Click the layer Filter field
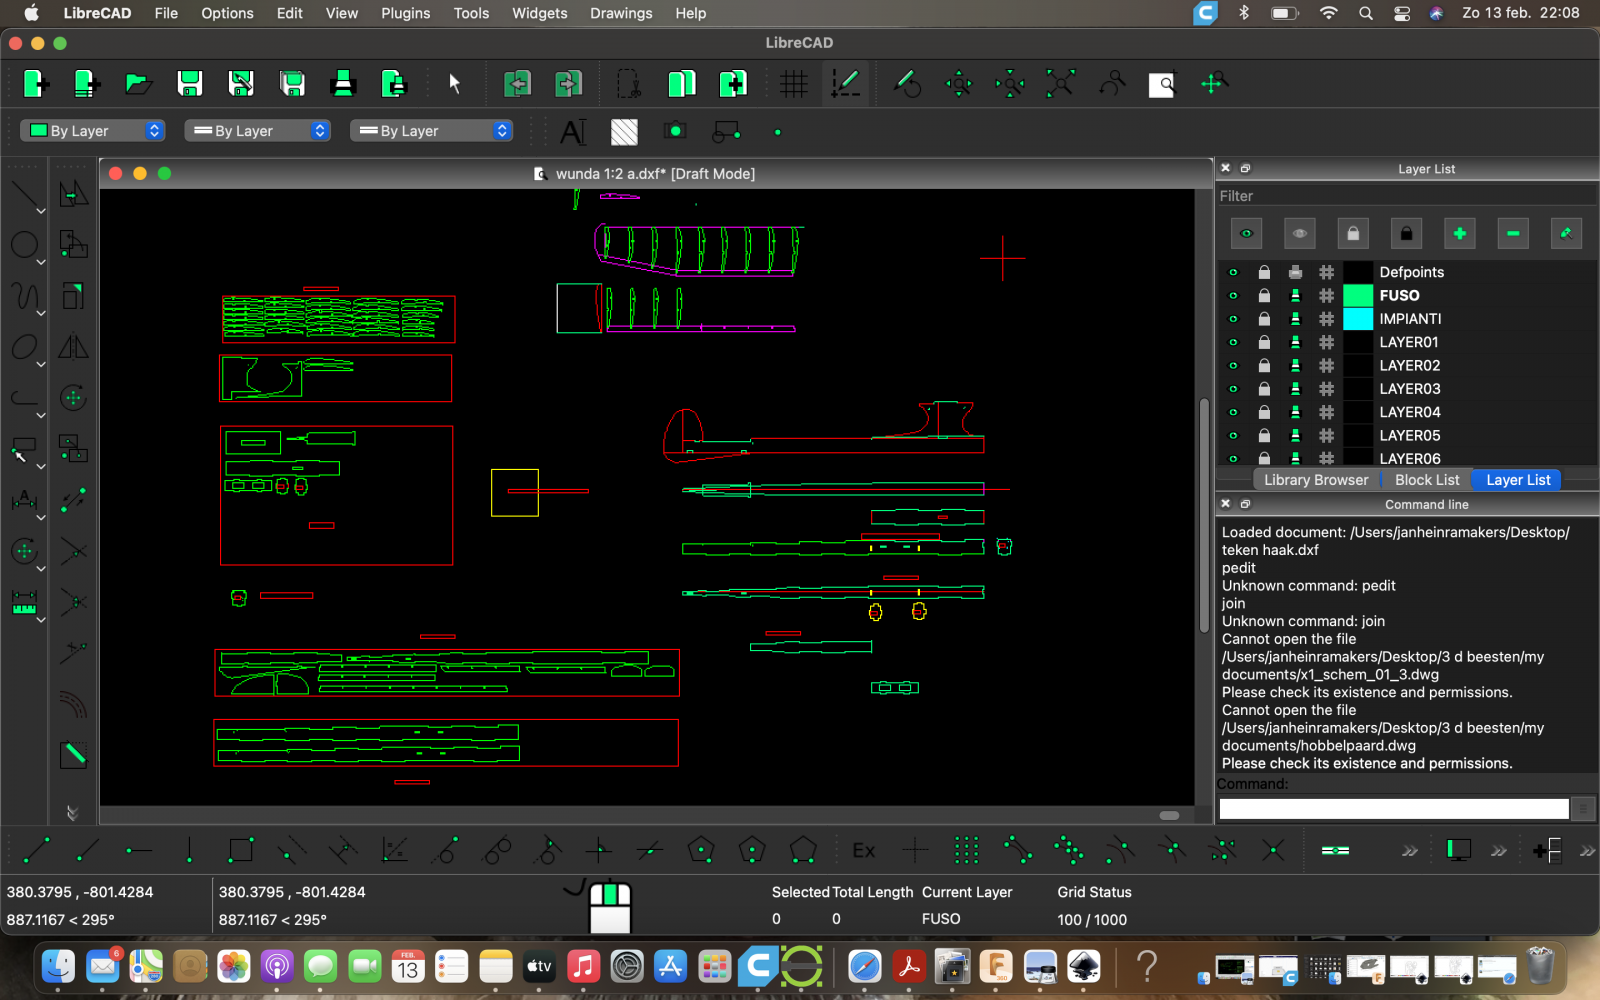Image resolution: width=1600 pixels, height=1000 pixels. [1406, 196]
